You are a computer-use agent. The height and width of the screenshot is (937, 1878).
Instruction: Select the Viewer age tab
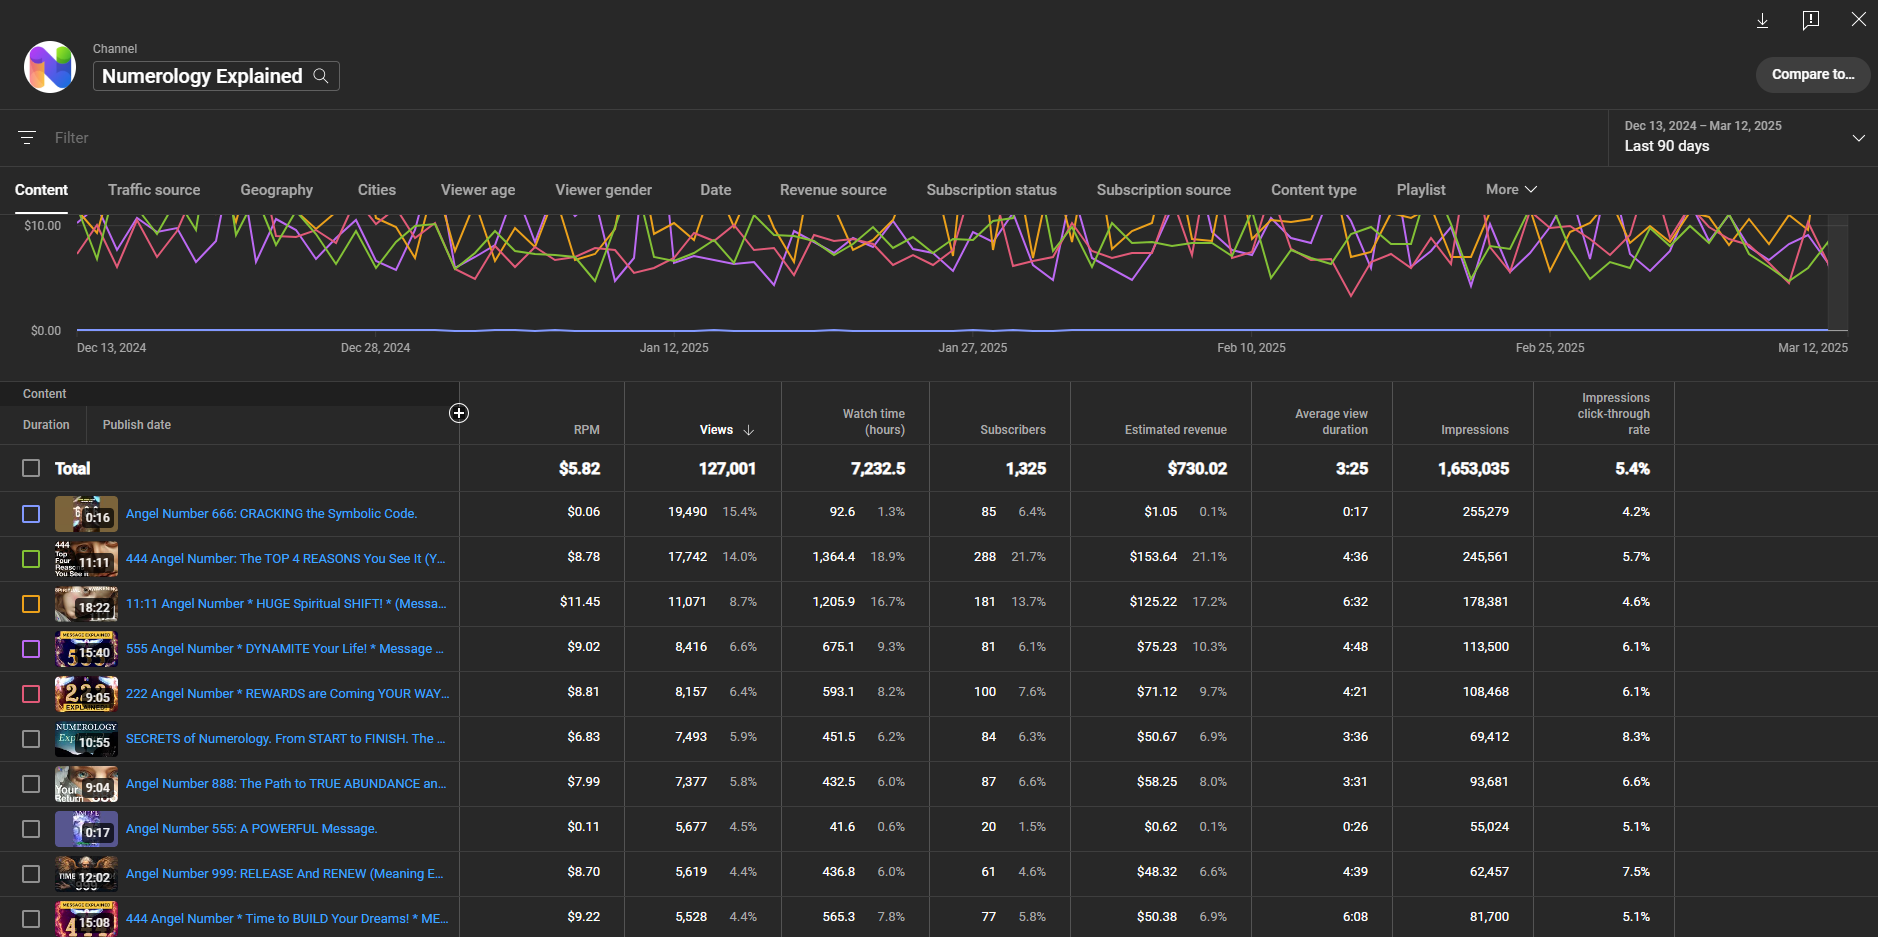point(478,190)
